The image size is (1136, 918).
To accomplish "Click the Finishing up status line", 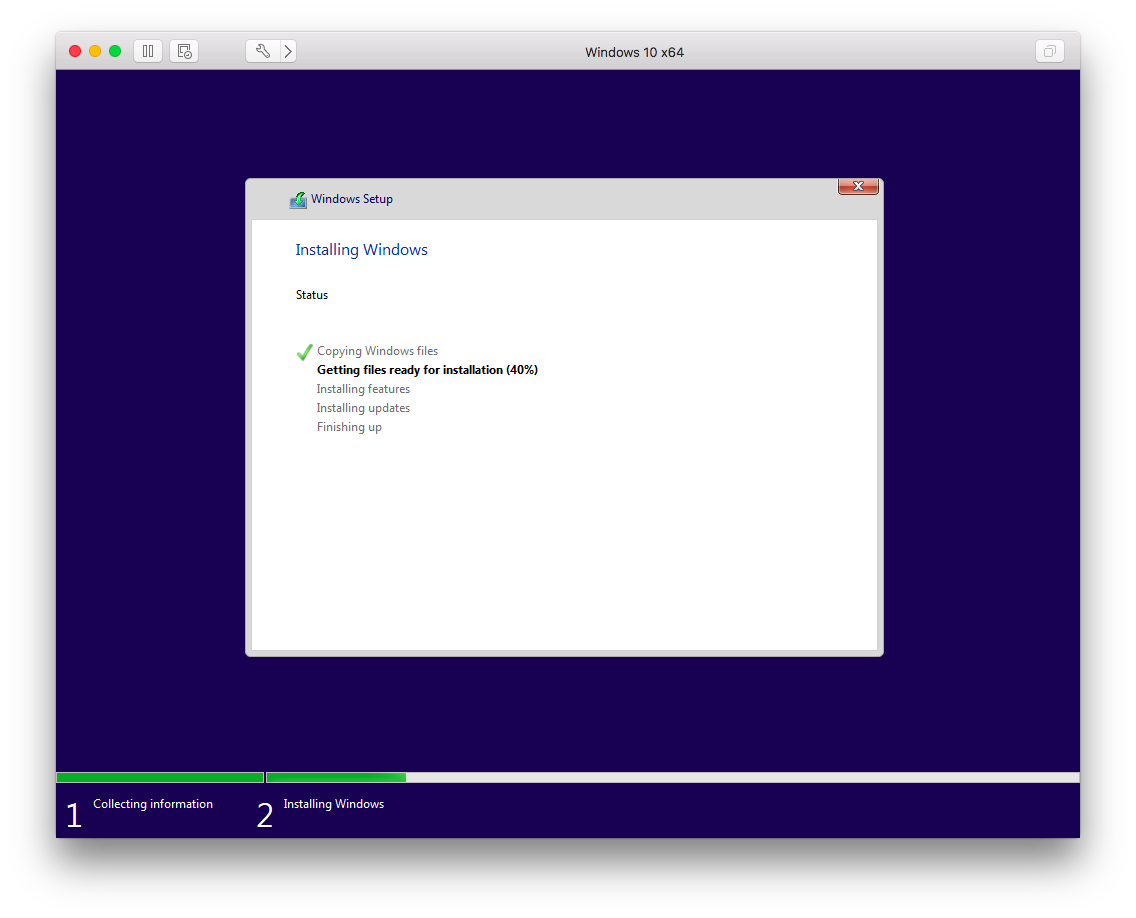I will coord(349,427).
